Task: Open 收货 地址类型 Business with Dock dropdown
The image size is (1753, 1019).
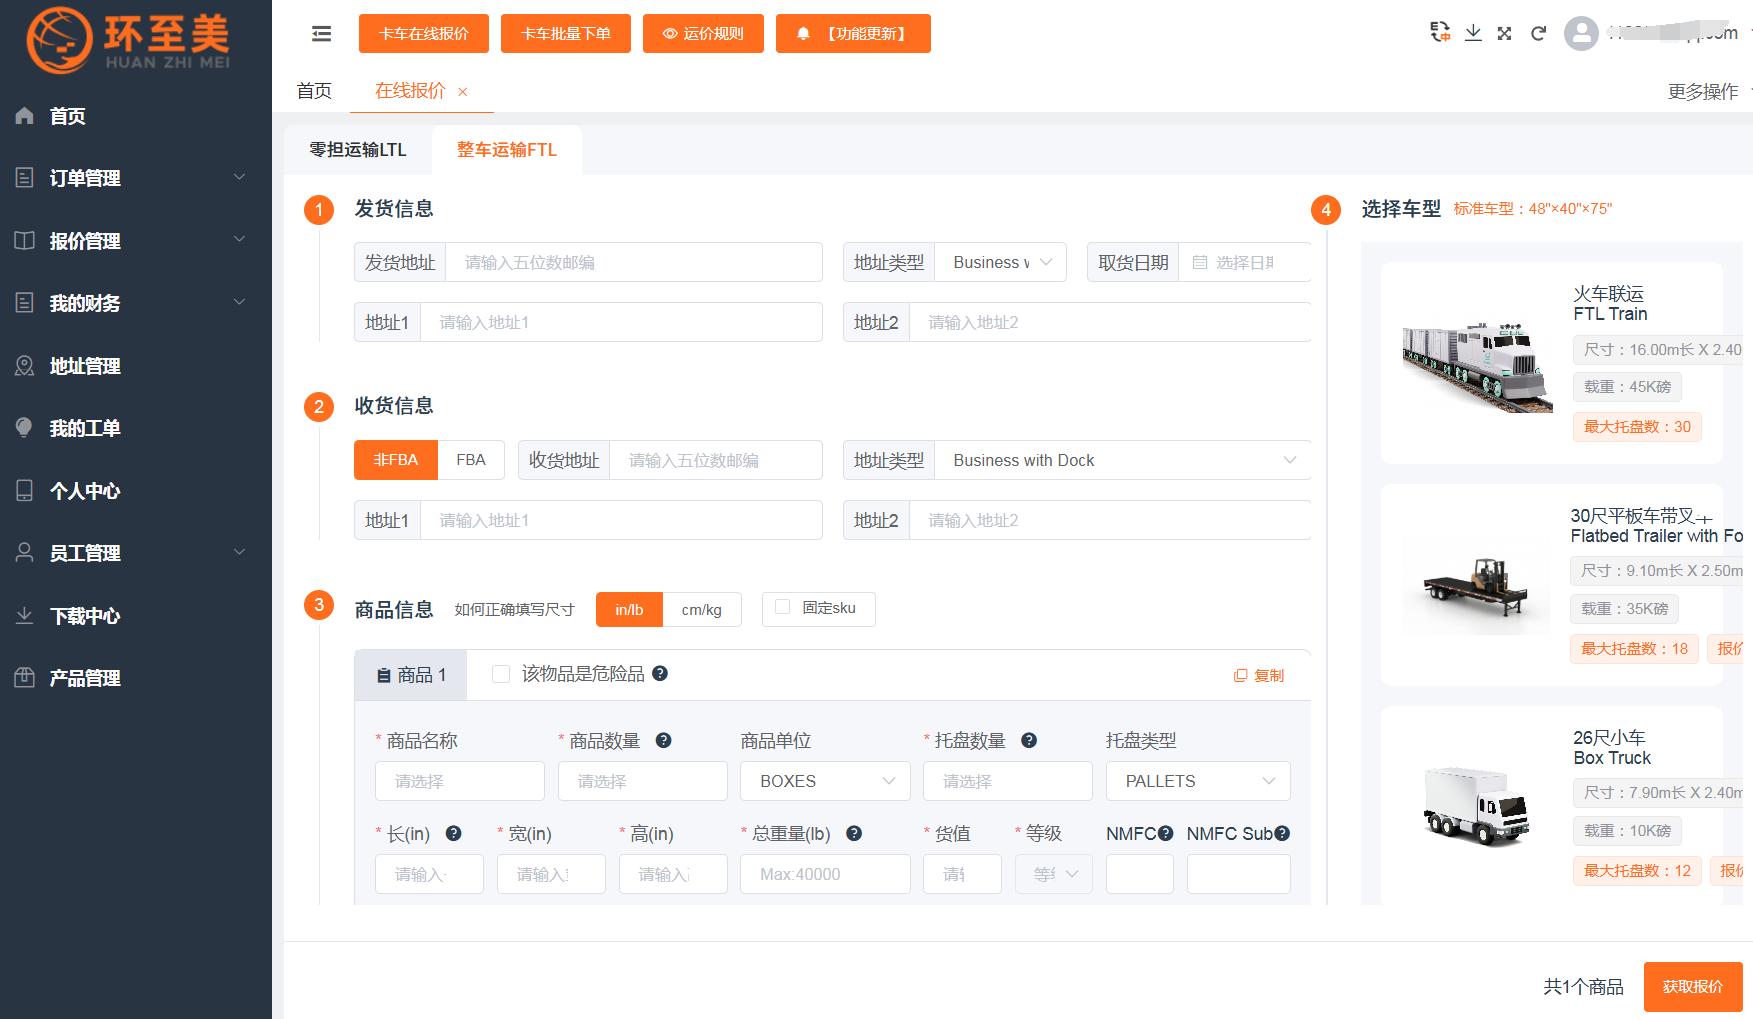Action: (x=1122, y=460)
